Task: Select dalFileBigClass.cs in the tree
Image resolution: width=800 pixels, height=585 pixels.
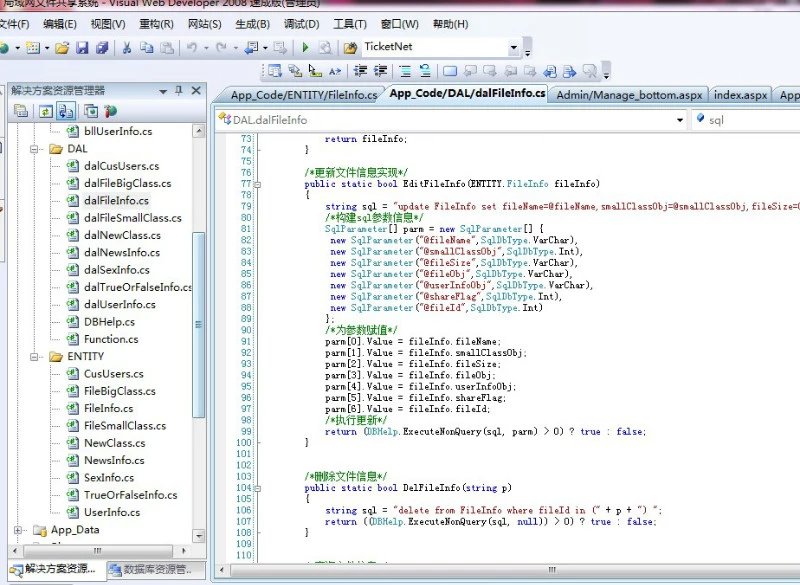Action: [x=128, y=184]
